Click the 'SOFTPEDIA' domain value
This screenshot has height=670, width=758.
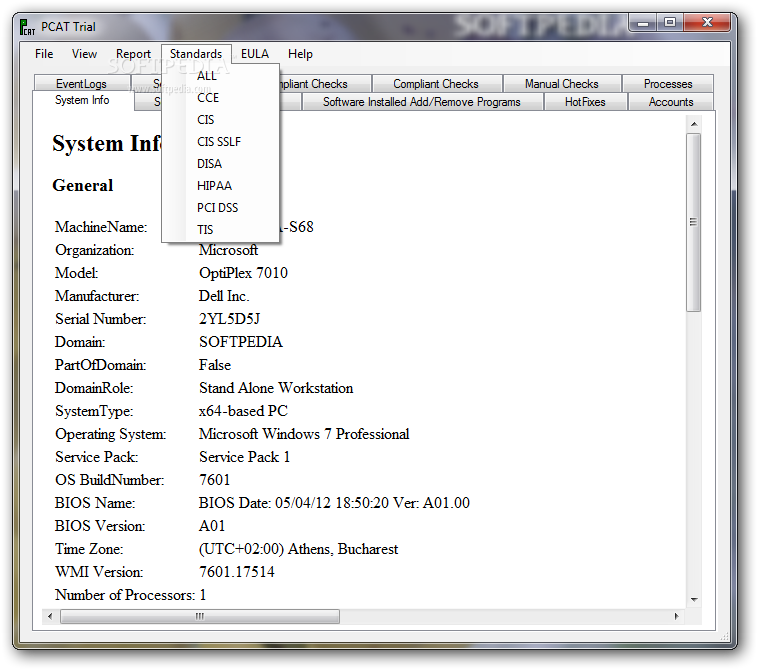(240, 342)
